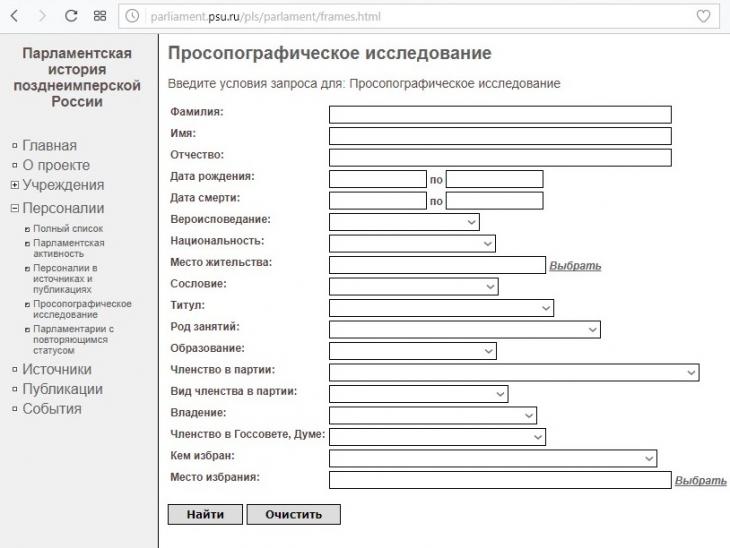Click the Дата смерти end field

(x=494, y=201)
